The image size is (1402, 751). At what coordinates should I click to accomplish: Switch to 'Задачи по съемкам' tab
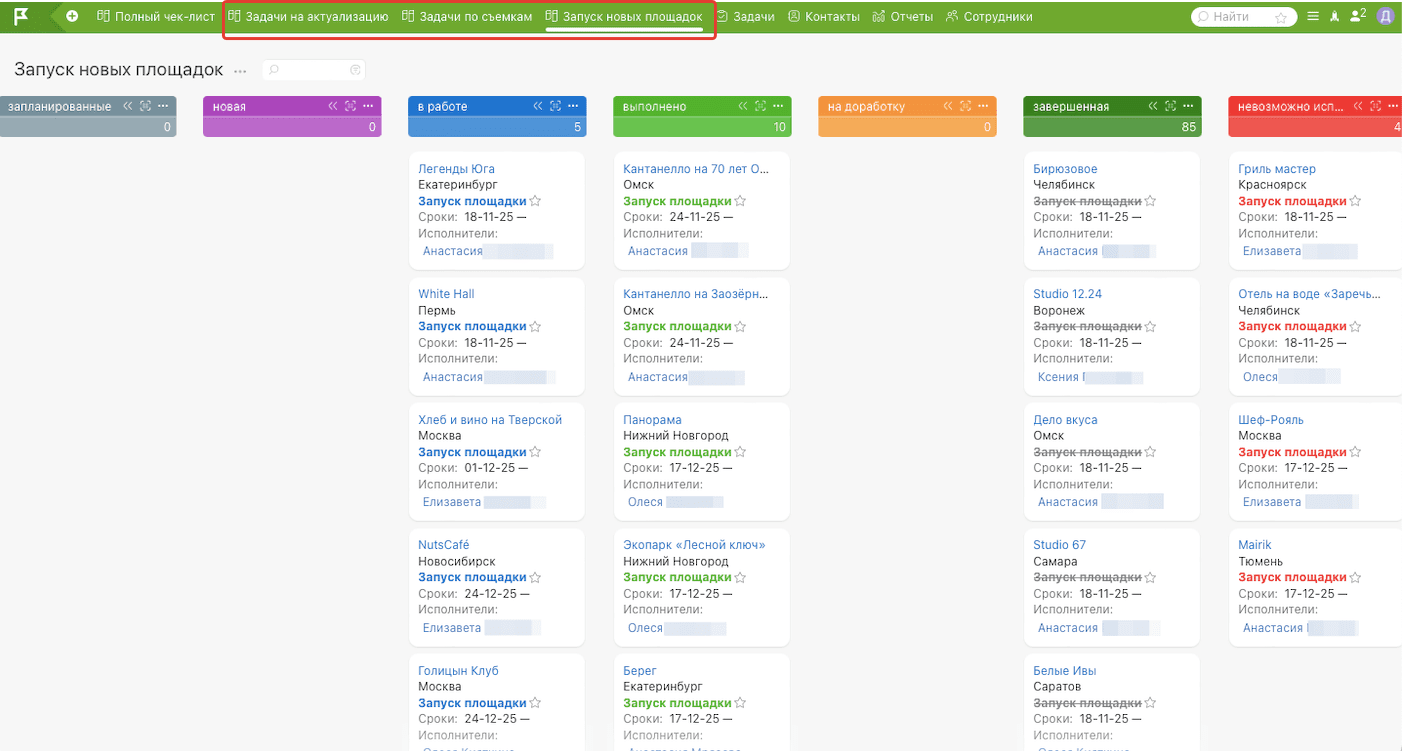[467, 17]
